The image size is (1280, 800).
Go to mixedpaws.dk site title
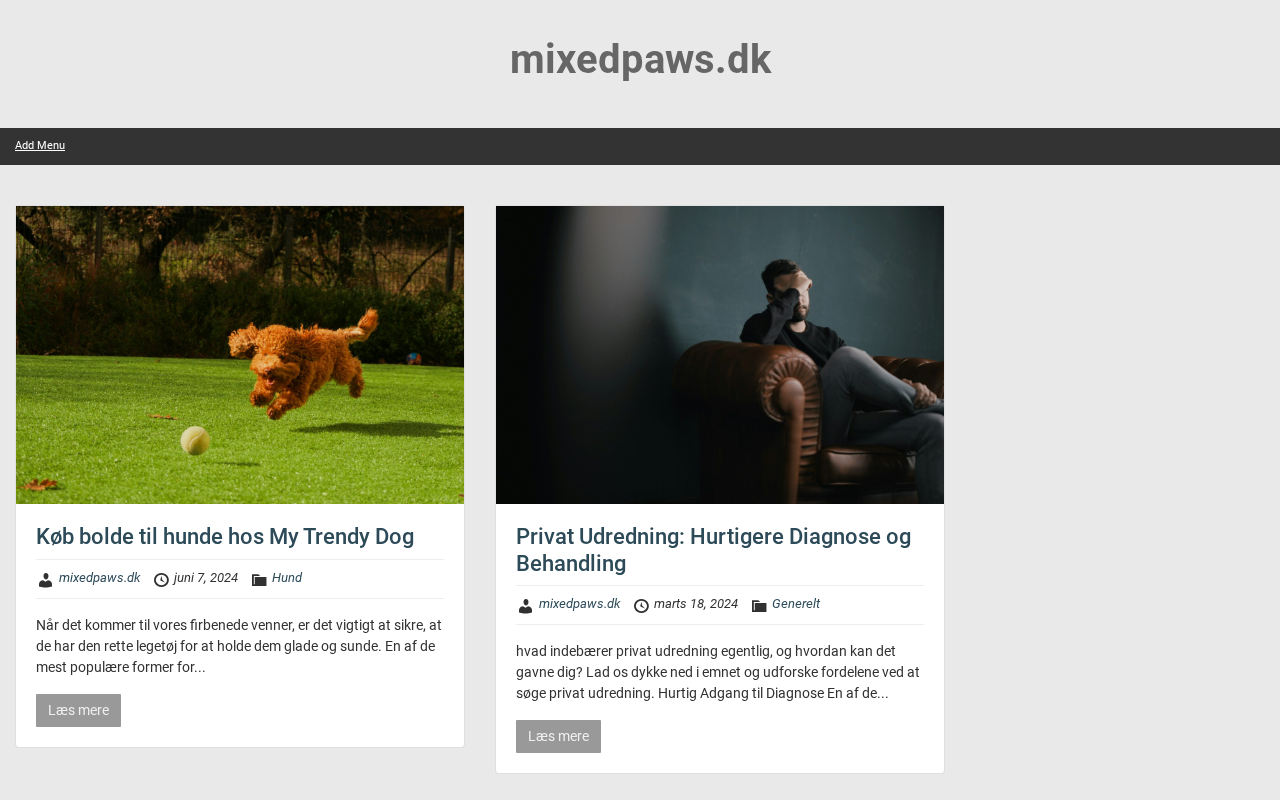point(640,60)
